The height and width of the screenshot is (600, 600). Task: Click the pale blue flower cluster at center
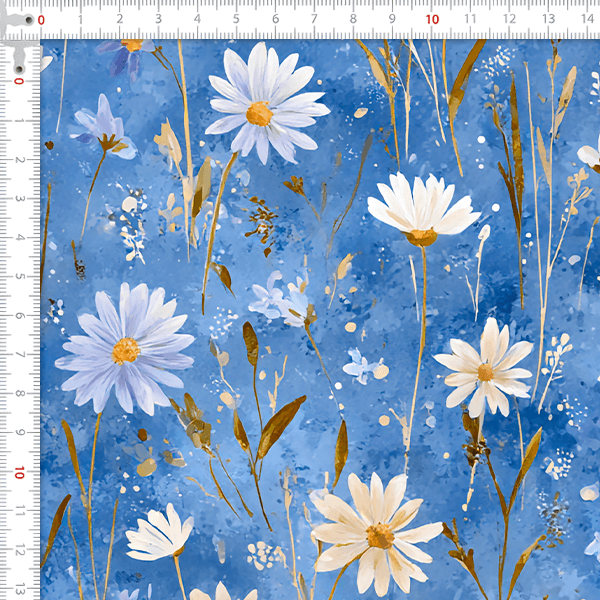[280, 300]
